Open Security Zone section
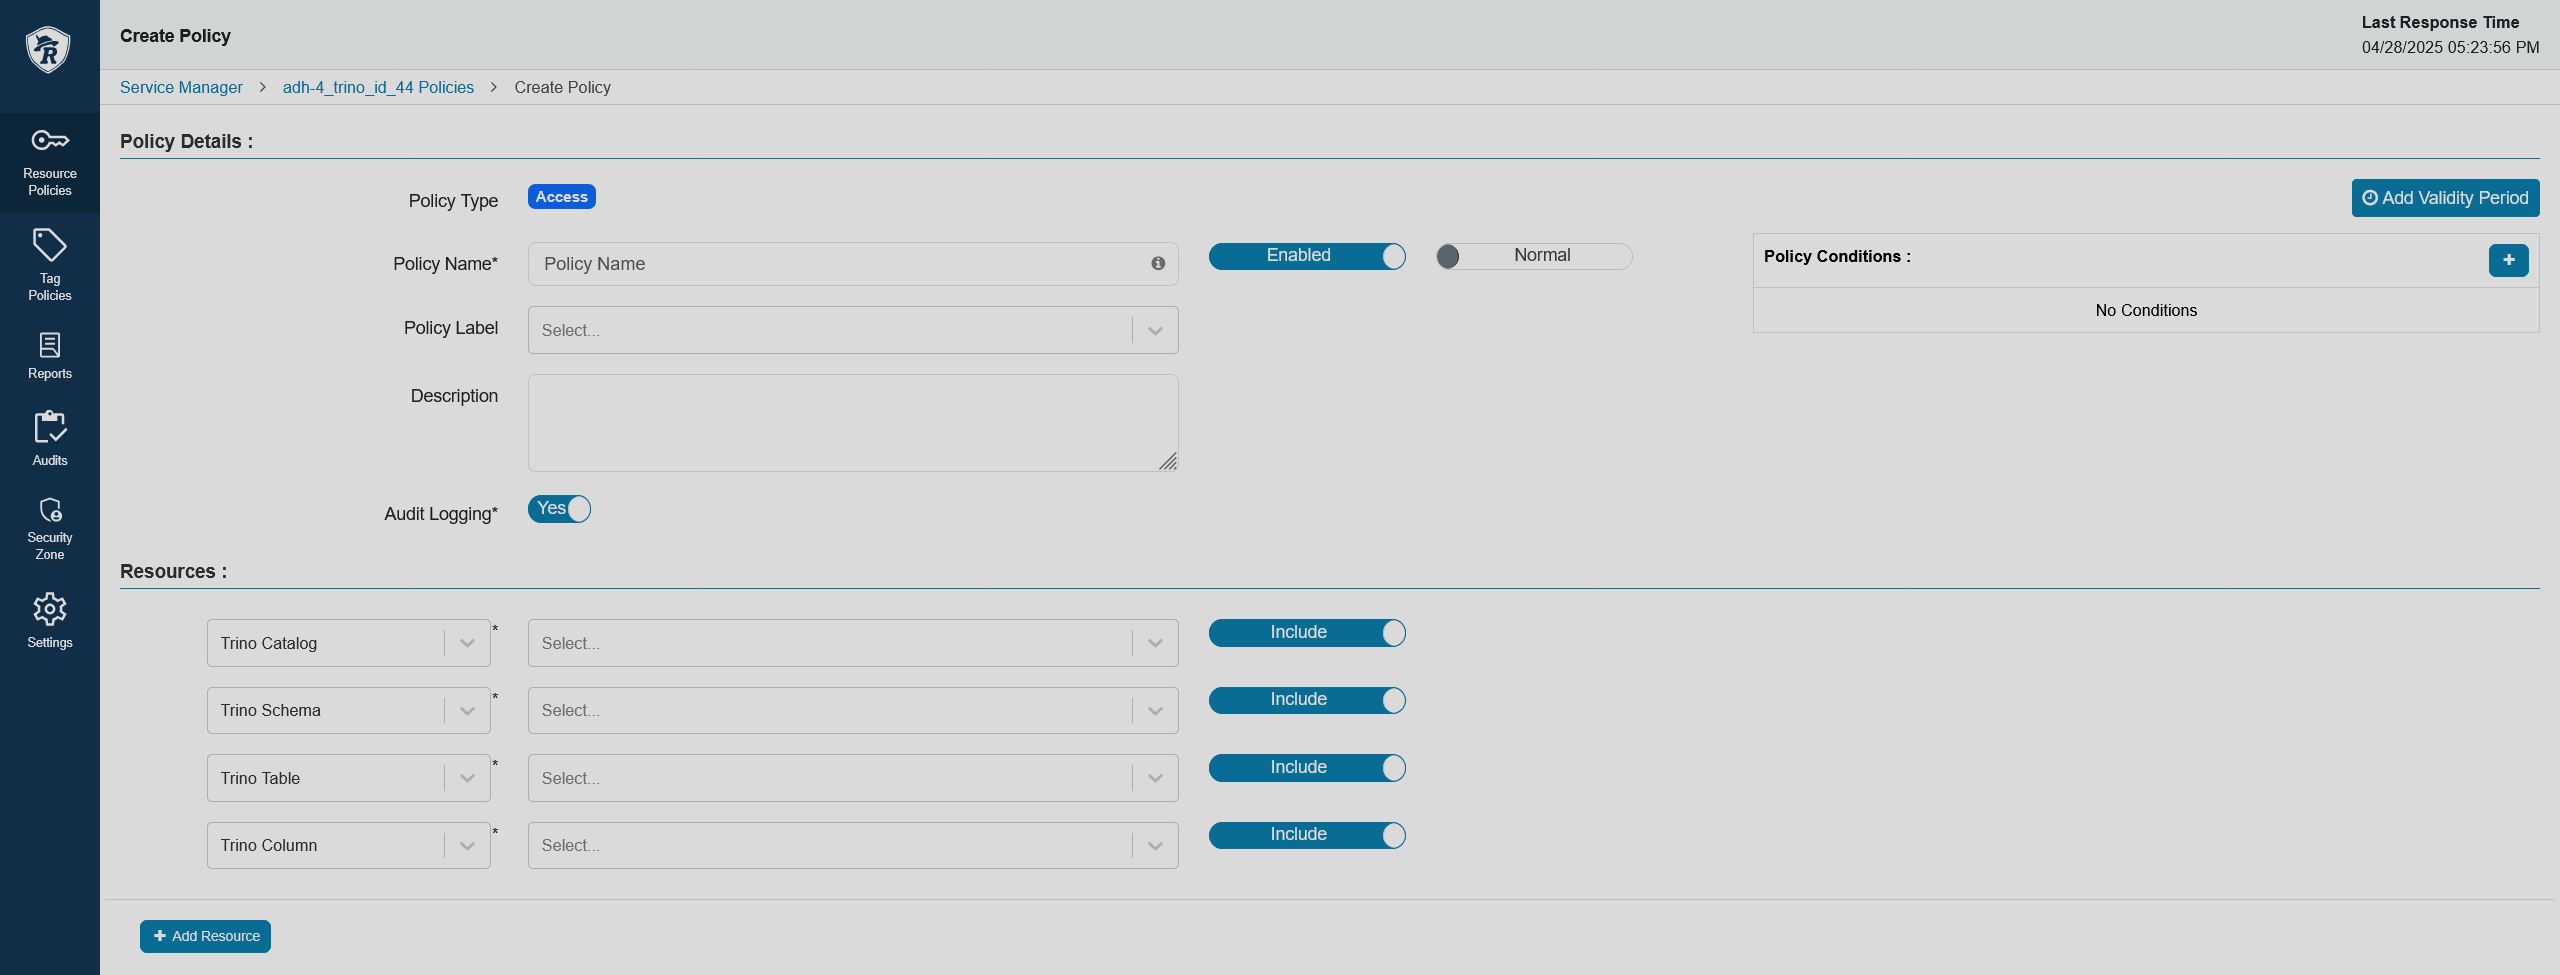This screenshot has width=2560, height=975. click(x=50, y=528)
